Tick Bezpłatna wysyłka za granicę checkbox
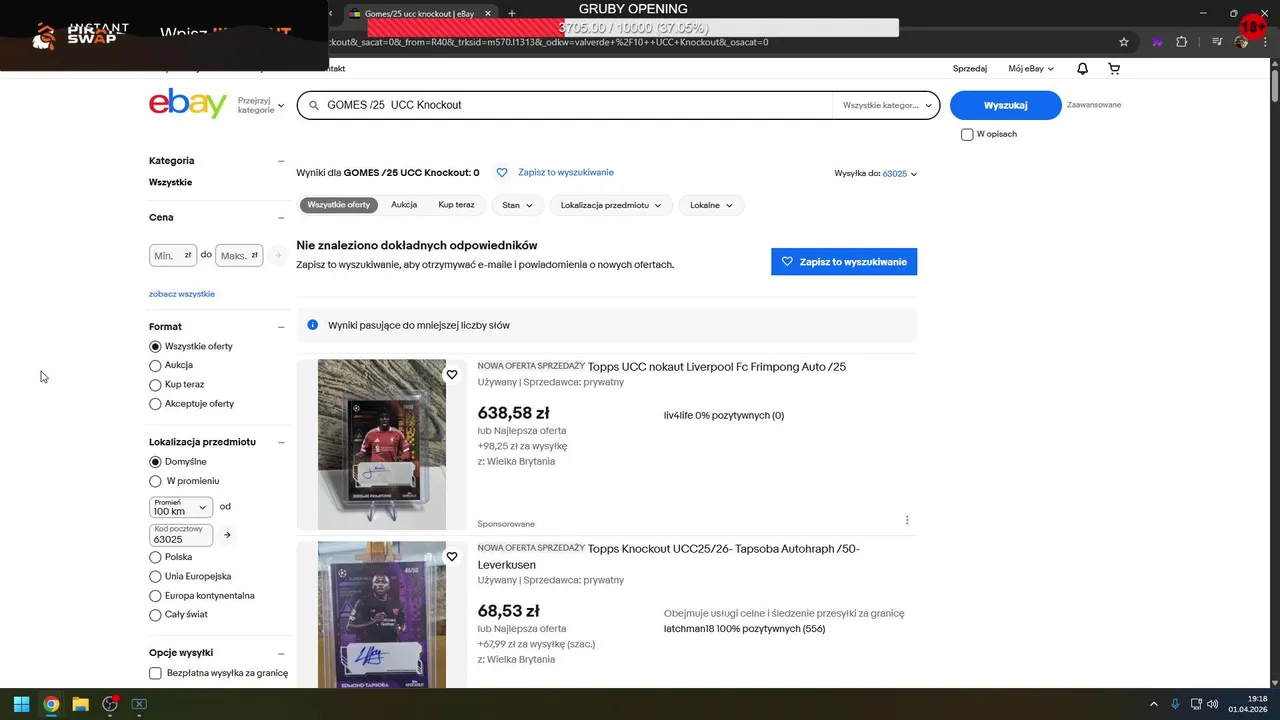The height and width of the screenshot is (720, 1280). pyautogui.click(x=155, y=673)
